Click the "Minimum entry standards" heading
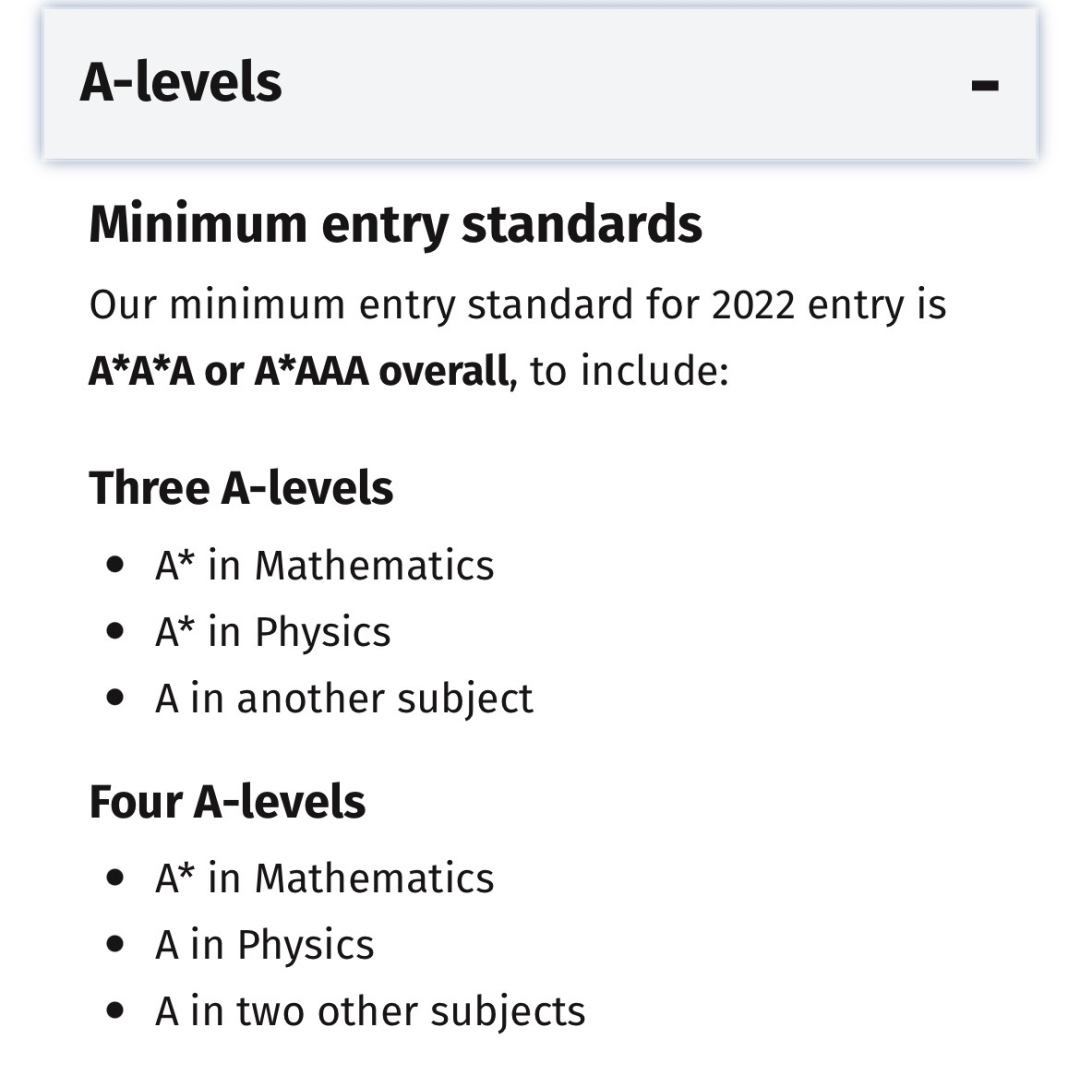Viewport: 1080px width, 1087px height. pyautogui.click(x=395, y=224)
